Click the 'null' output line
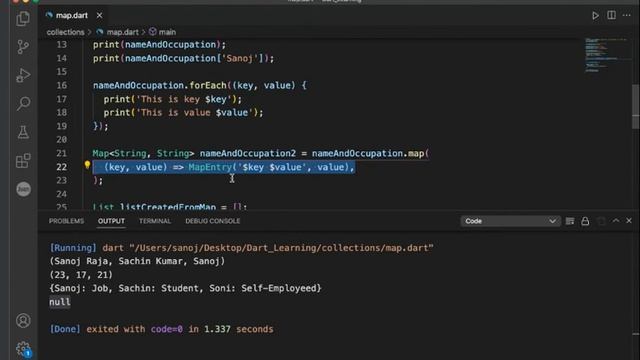The image size is (640, 360). coord(60,302)
